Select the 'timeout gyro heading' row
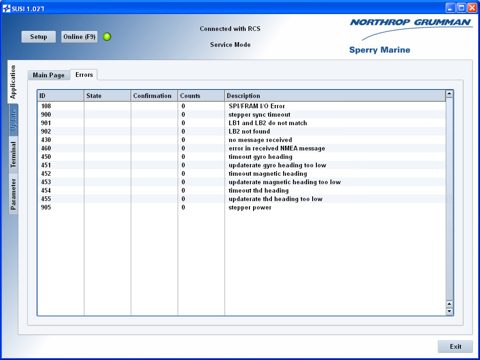 (x=241, y=157)
